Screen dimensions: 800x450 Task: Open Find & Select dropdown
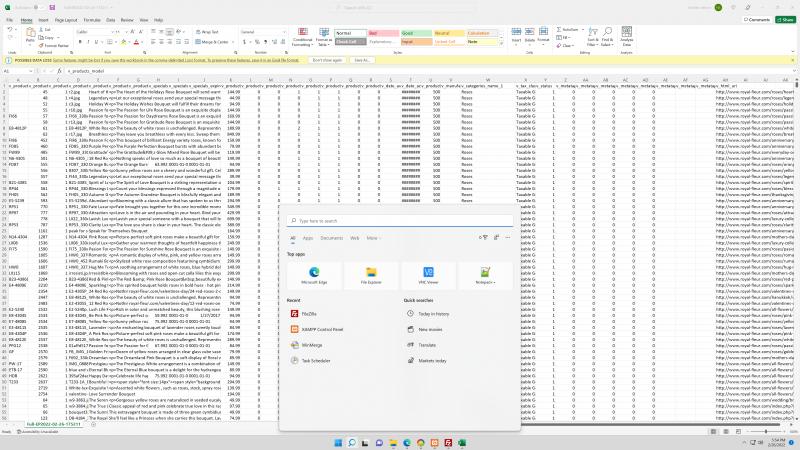coord(607,37)
